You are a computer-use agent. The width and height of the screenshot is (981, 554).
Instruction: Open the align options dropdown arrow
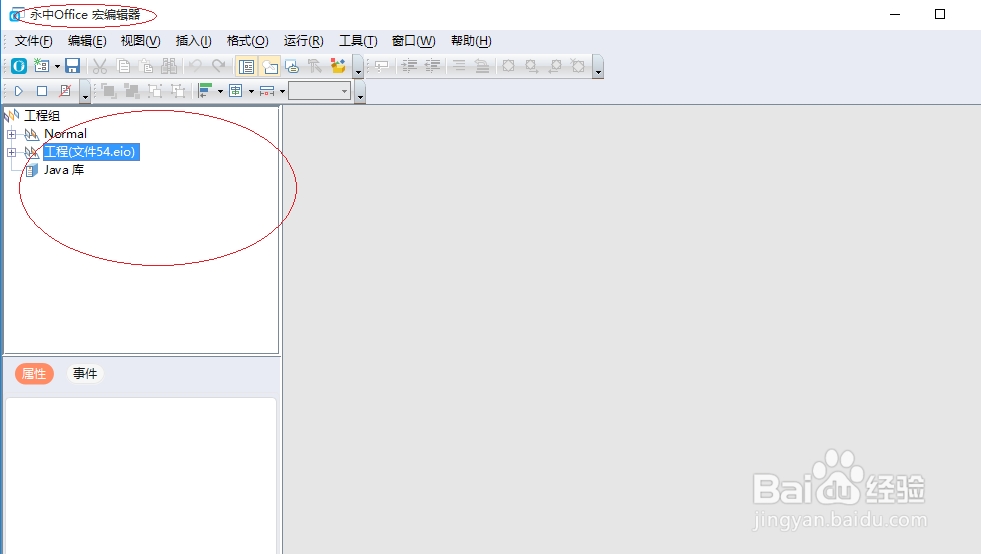(x=220, y=91)
